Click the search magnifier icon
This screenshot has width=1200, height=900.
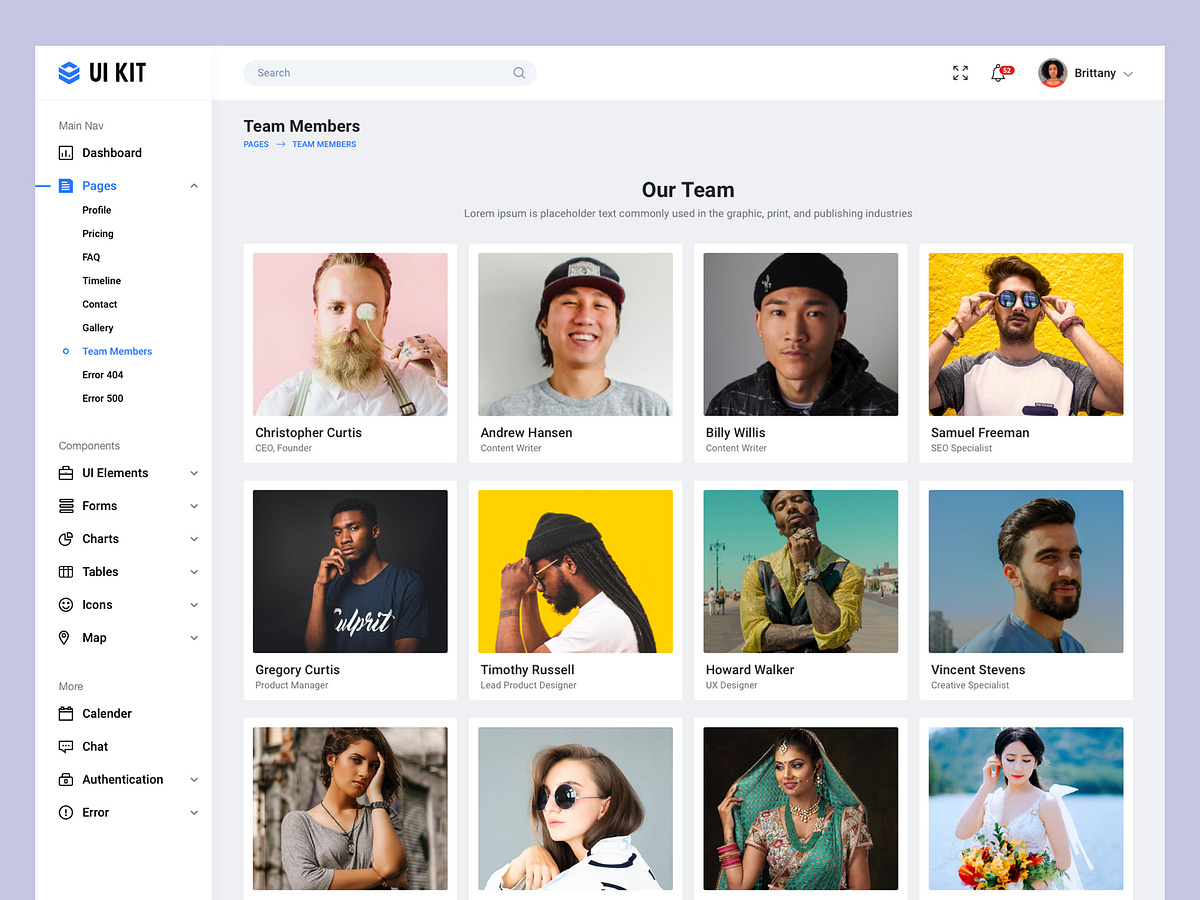pyautogui.click(x=519, y=72)
